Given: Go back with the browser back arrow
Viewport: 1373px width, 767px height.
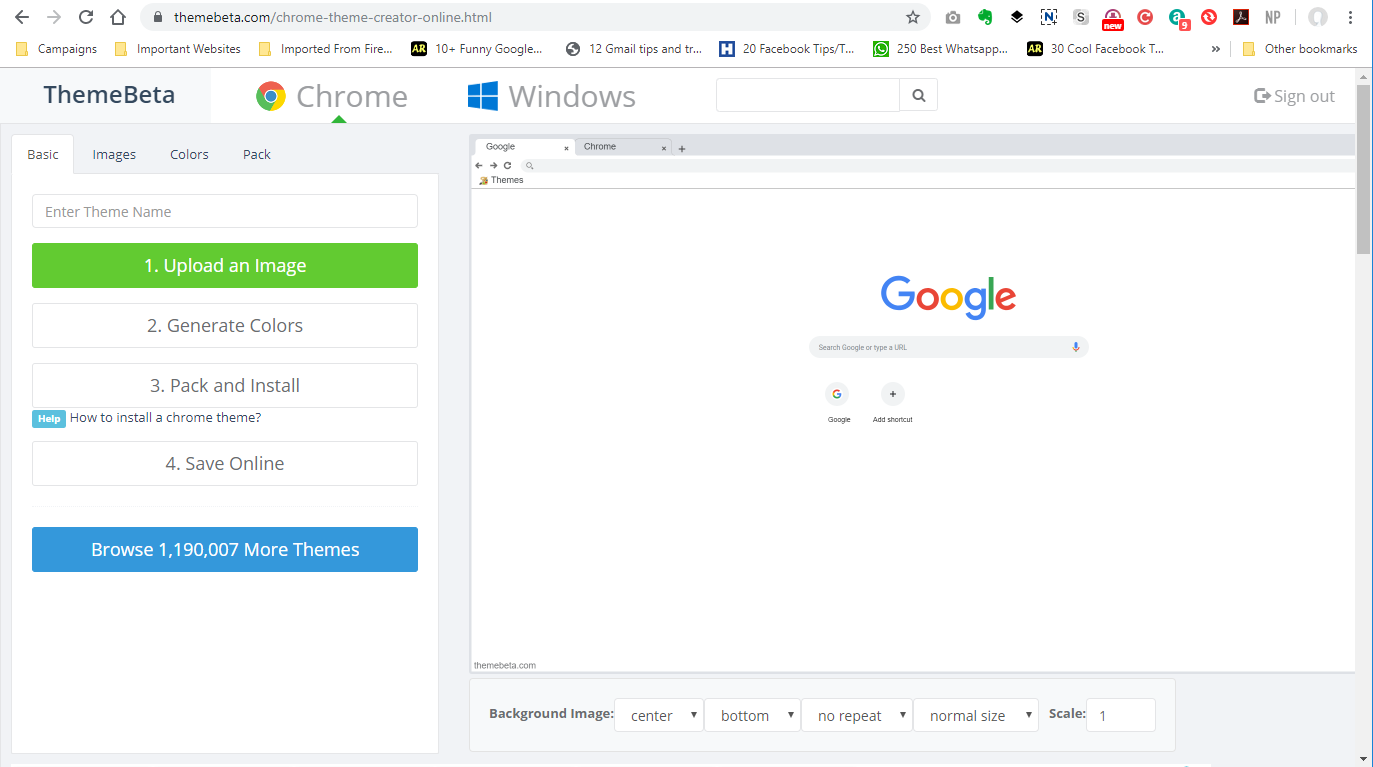Looking at the screenshot, I should point(22,17).
